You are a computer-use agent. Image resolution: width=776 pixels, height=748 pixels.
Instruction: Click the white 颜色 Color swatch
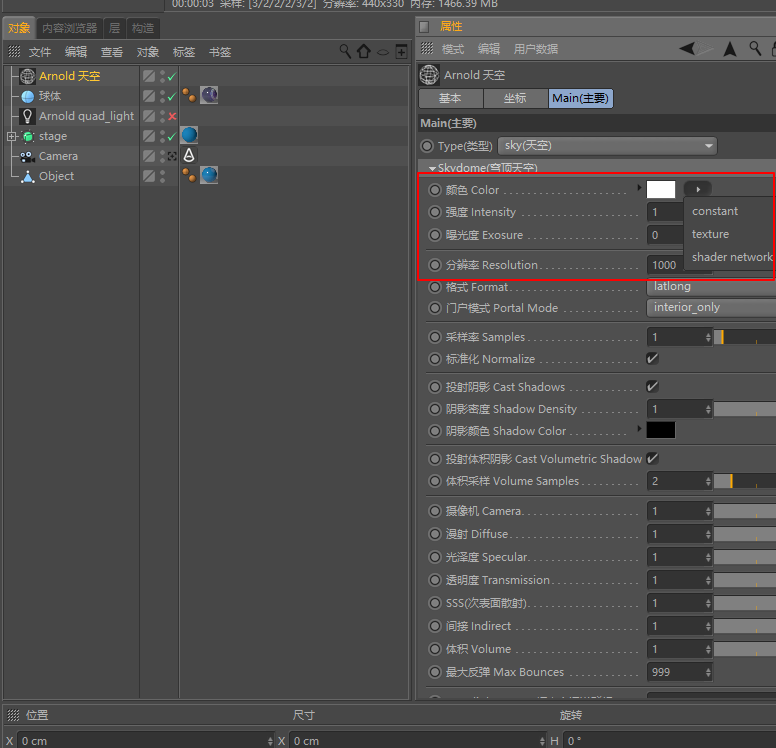(x=661, y=189)
